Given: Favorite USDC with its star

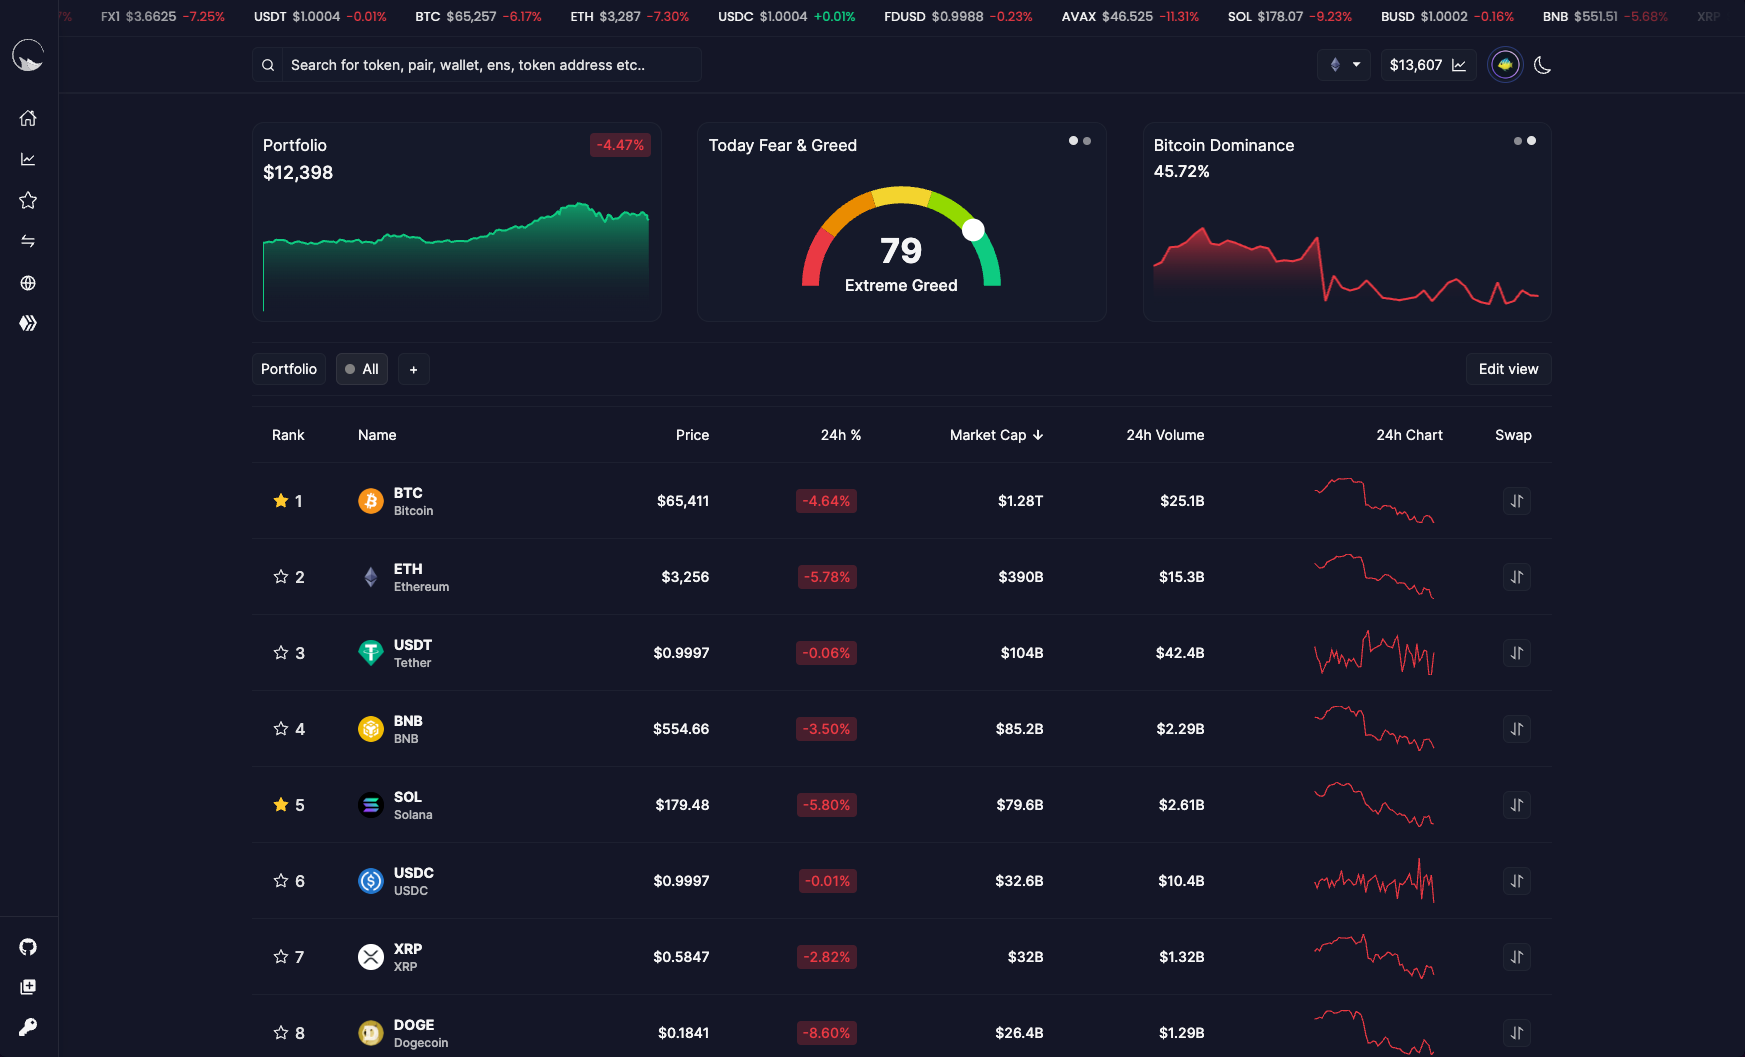Looking at the screenshot, I should click(281, 880).
